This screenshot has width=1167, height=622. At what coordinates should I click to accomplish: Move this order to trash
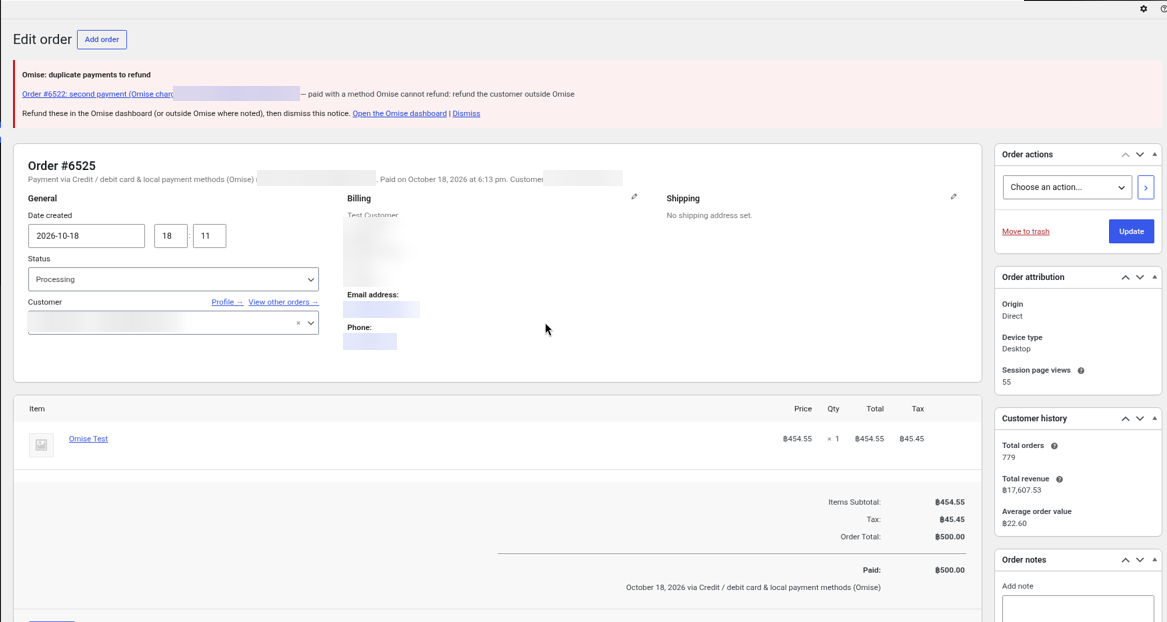click(1026, 231)
